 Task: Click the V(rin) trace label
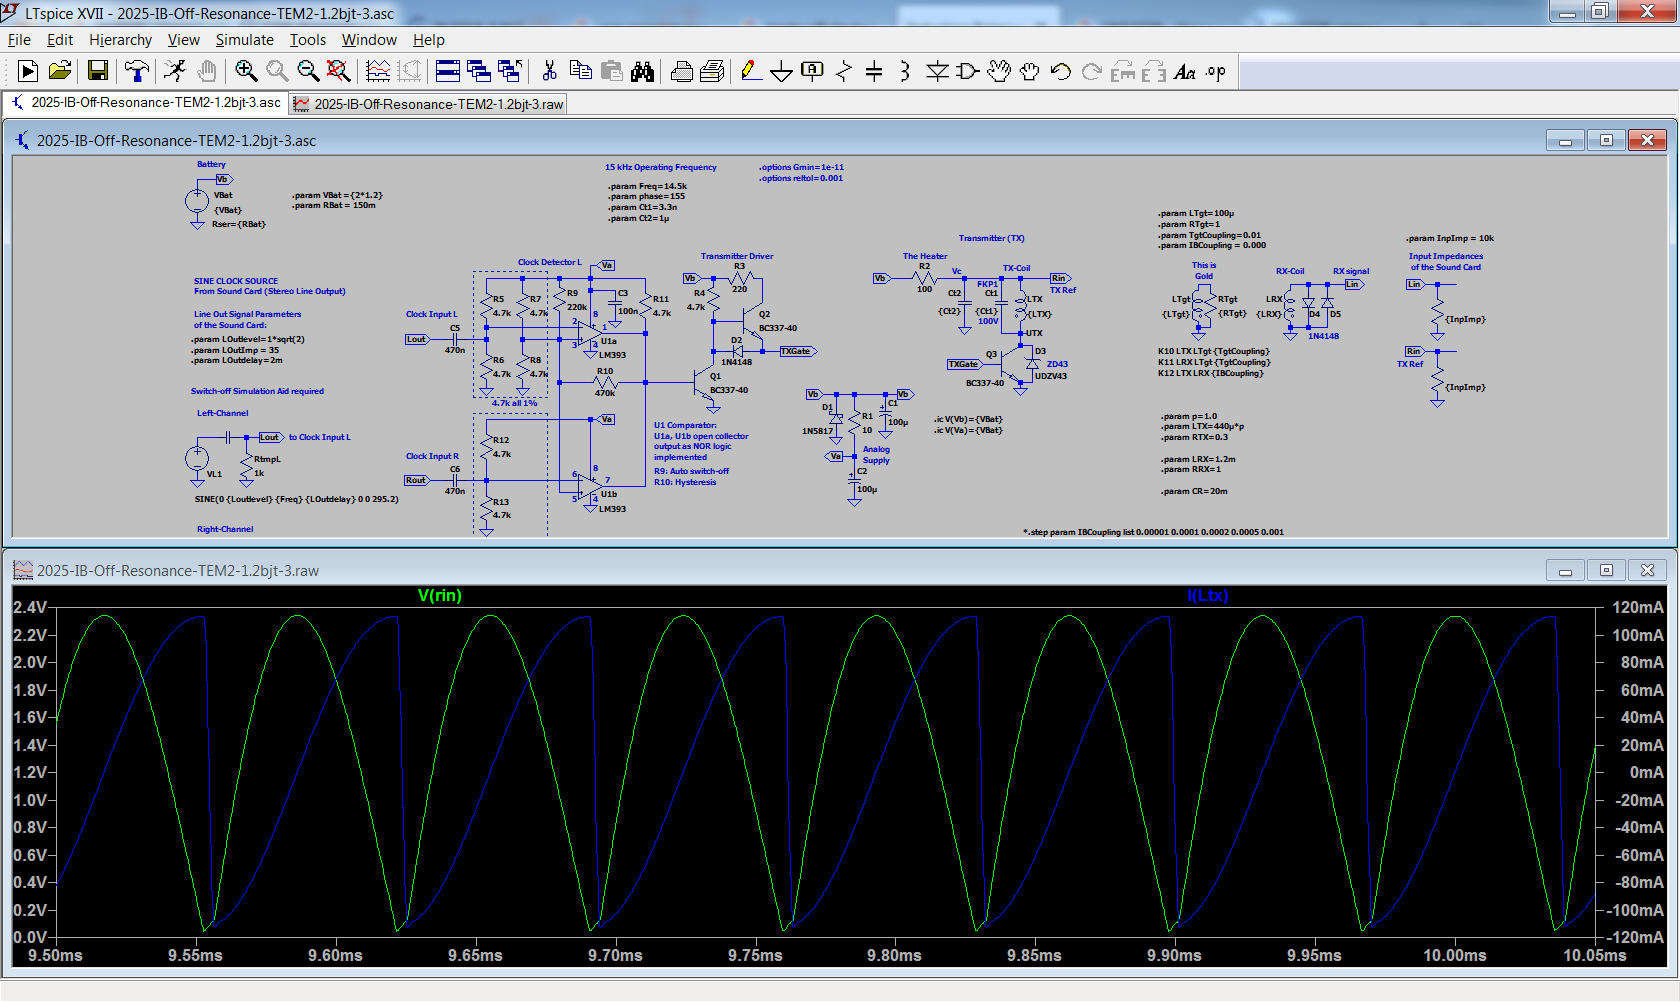click(x=440, y=595)
